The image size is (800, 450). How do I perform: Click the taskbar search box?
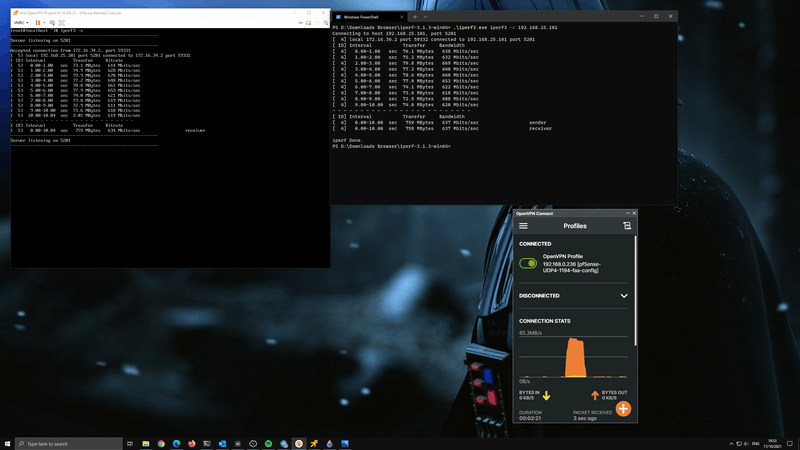point(69,443)
